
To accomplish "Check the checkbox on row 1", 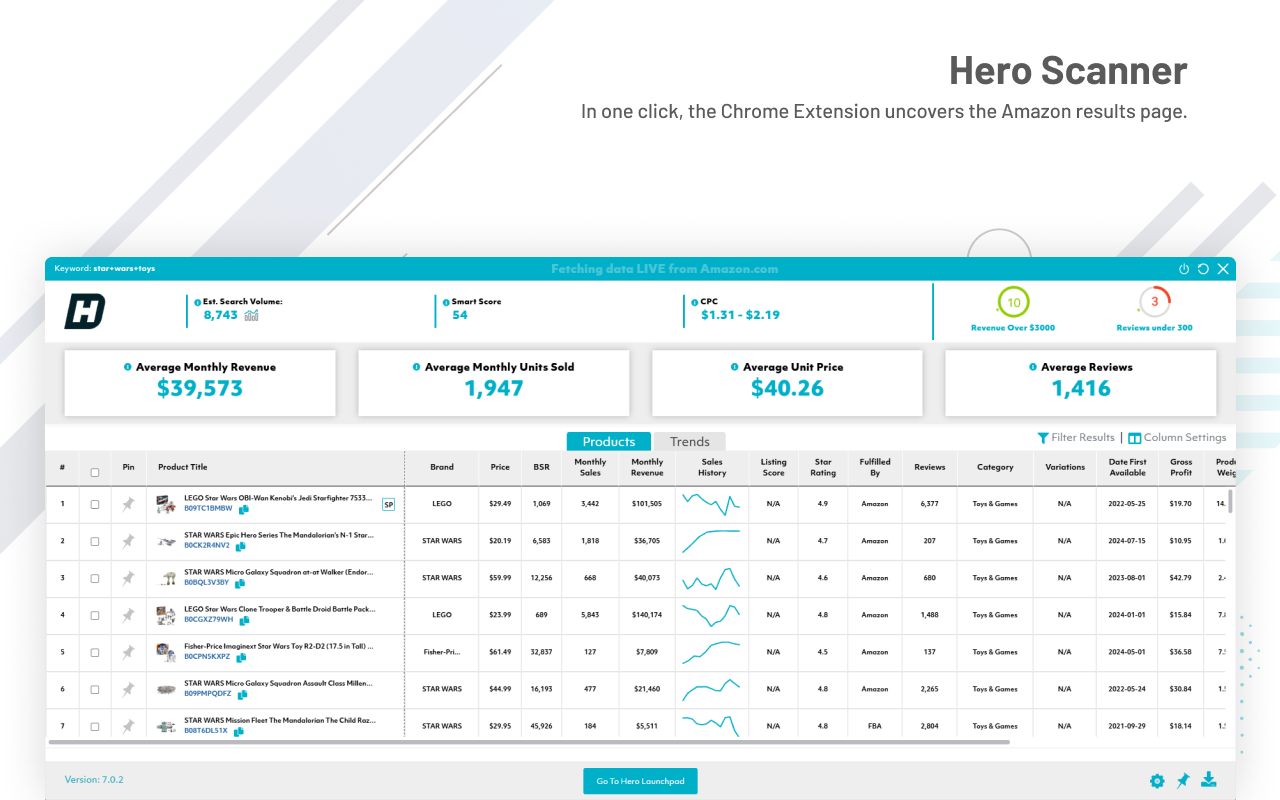I will 95,504.
